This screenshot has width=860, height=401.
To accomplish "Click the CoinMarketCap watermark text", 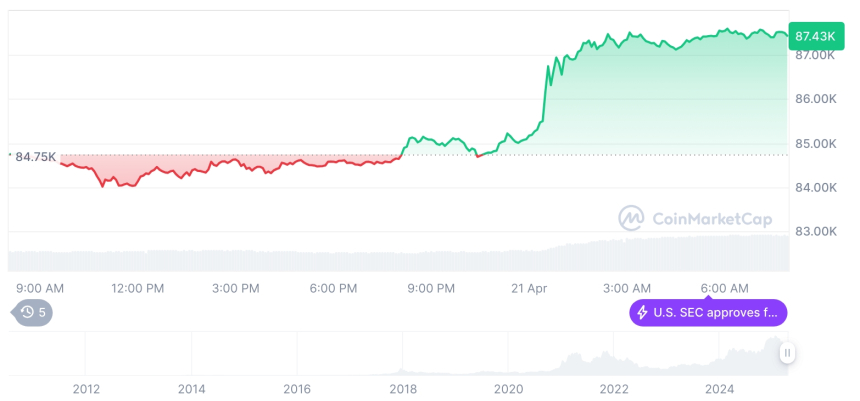I will 711,218.
